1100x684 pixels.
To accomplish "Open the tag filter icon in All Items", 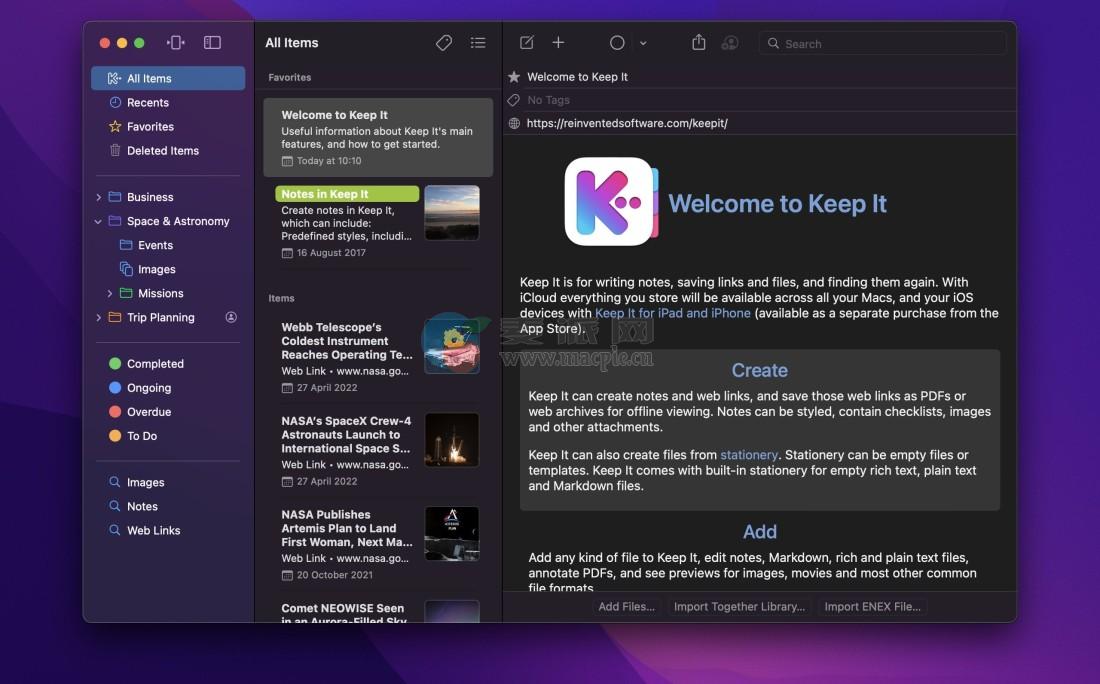I will [443, 43].
